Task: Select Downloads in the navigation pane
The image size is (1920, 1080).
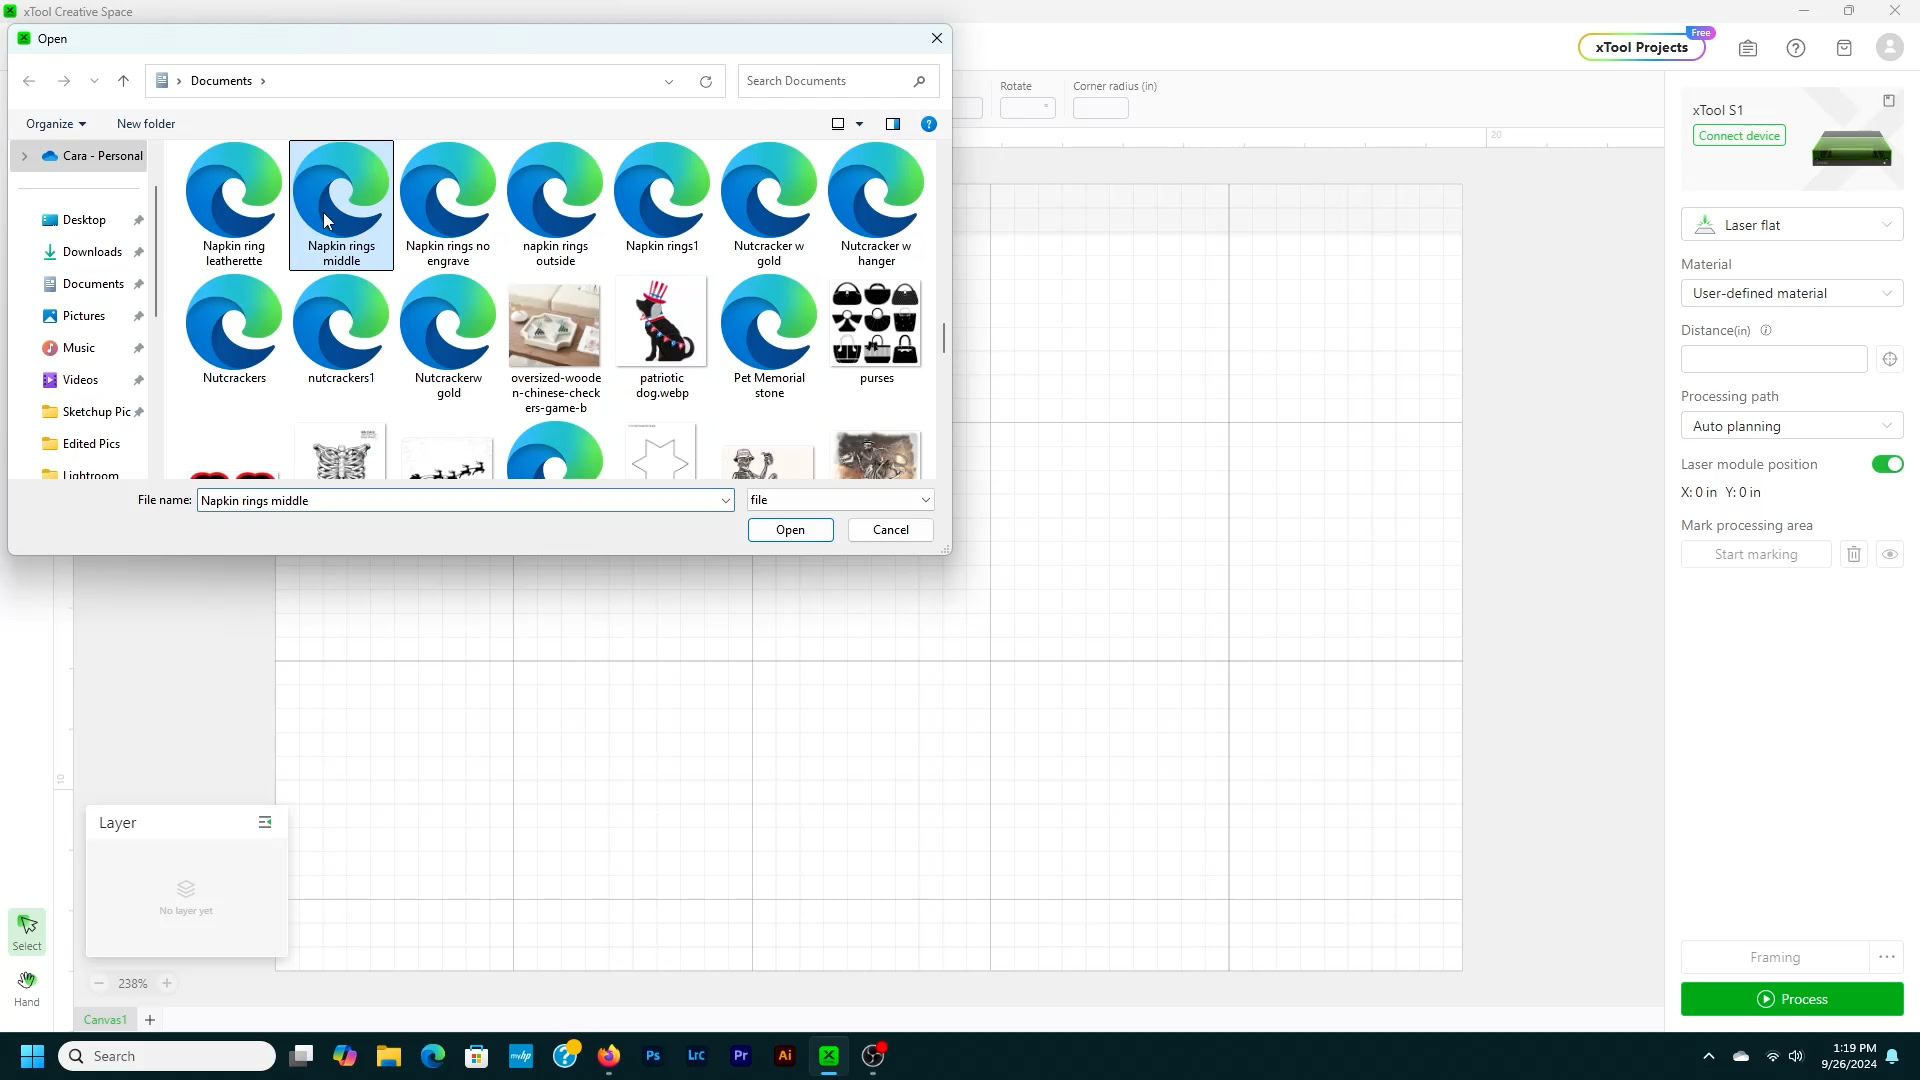Action: point(92,252)
